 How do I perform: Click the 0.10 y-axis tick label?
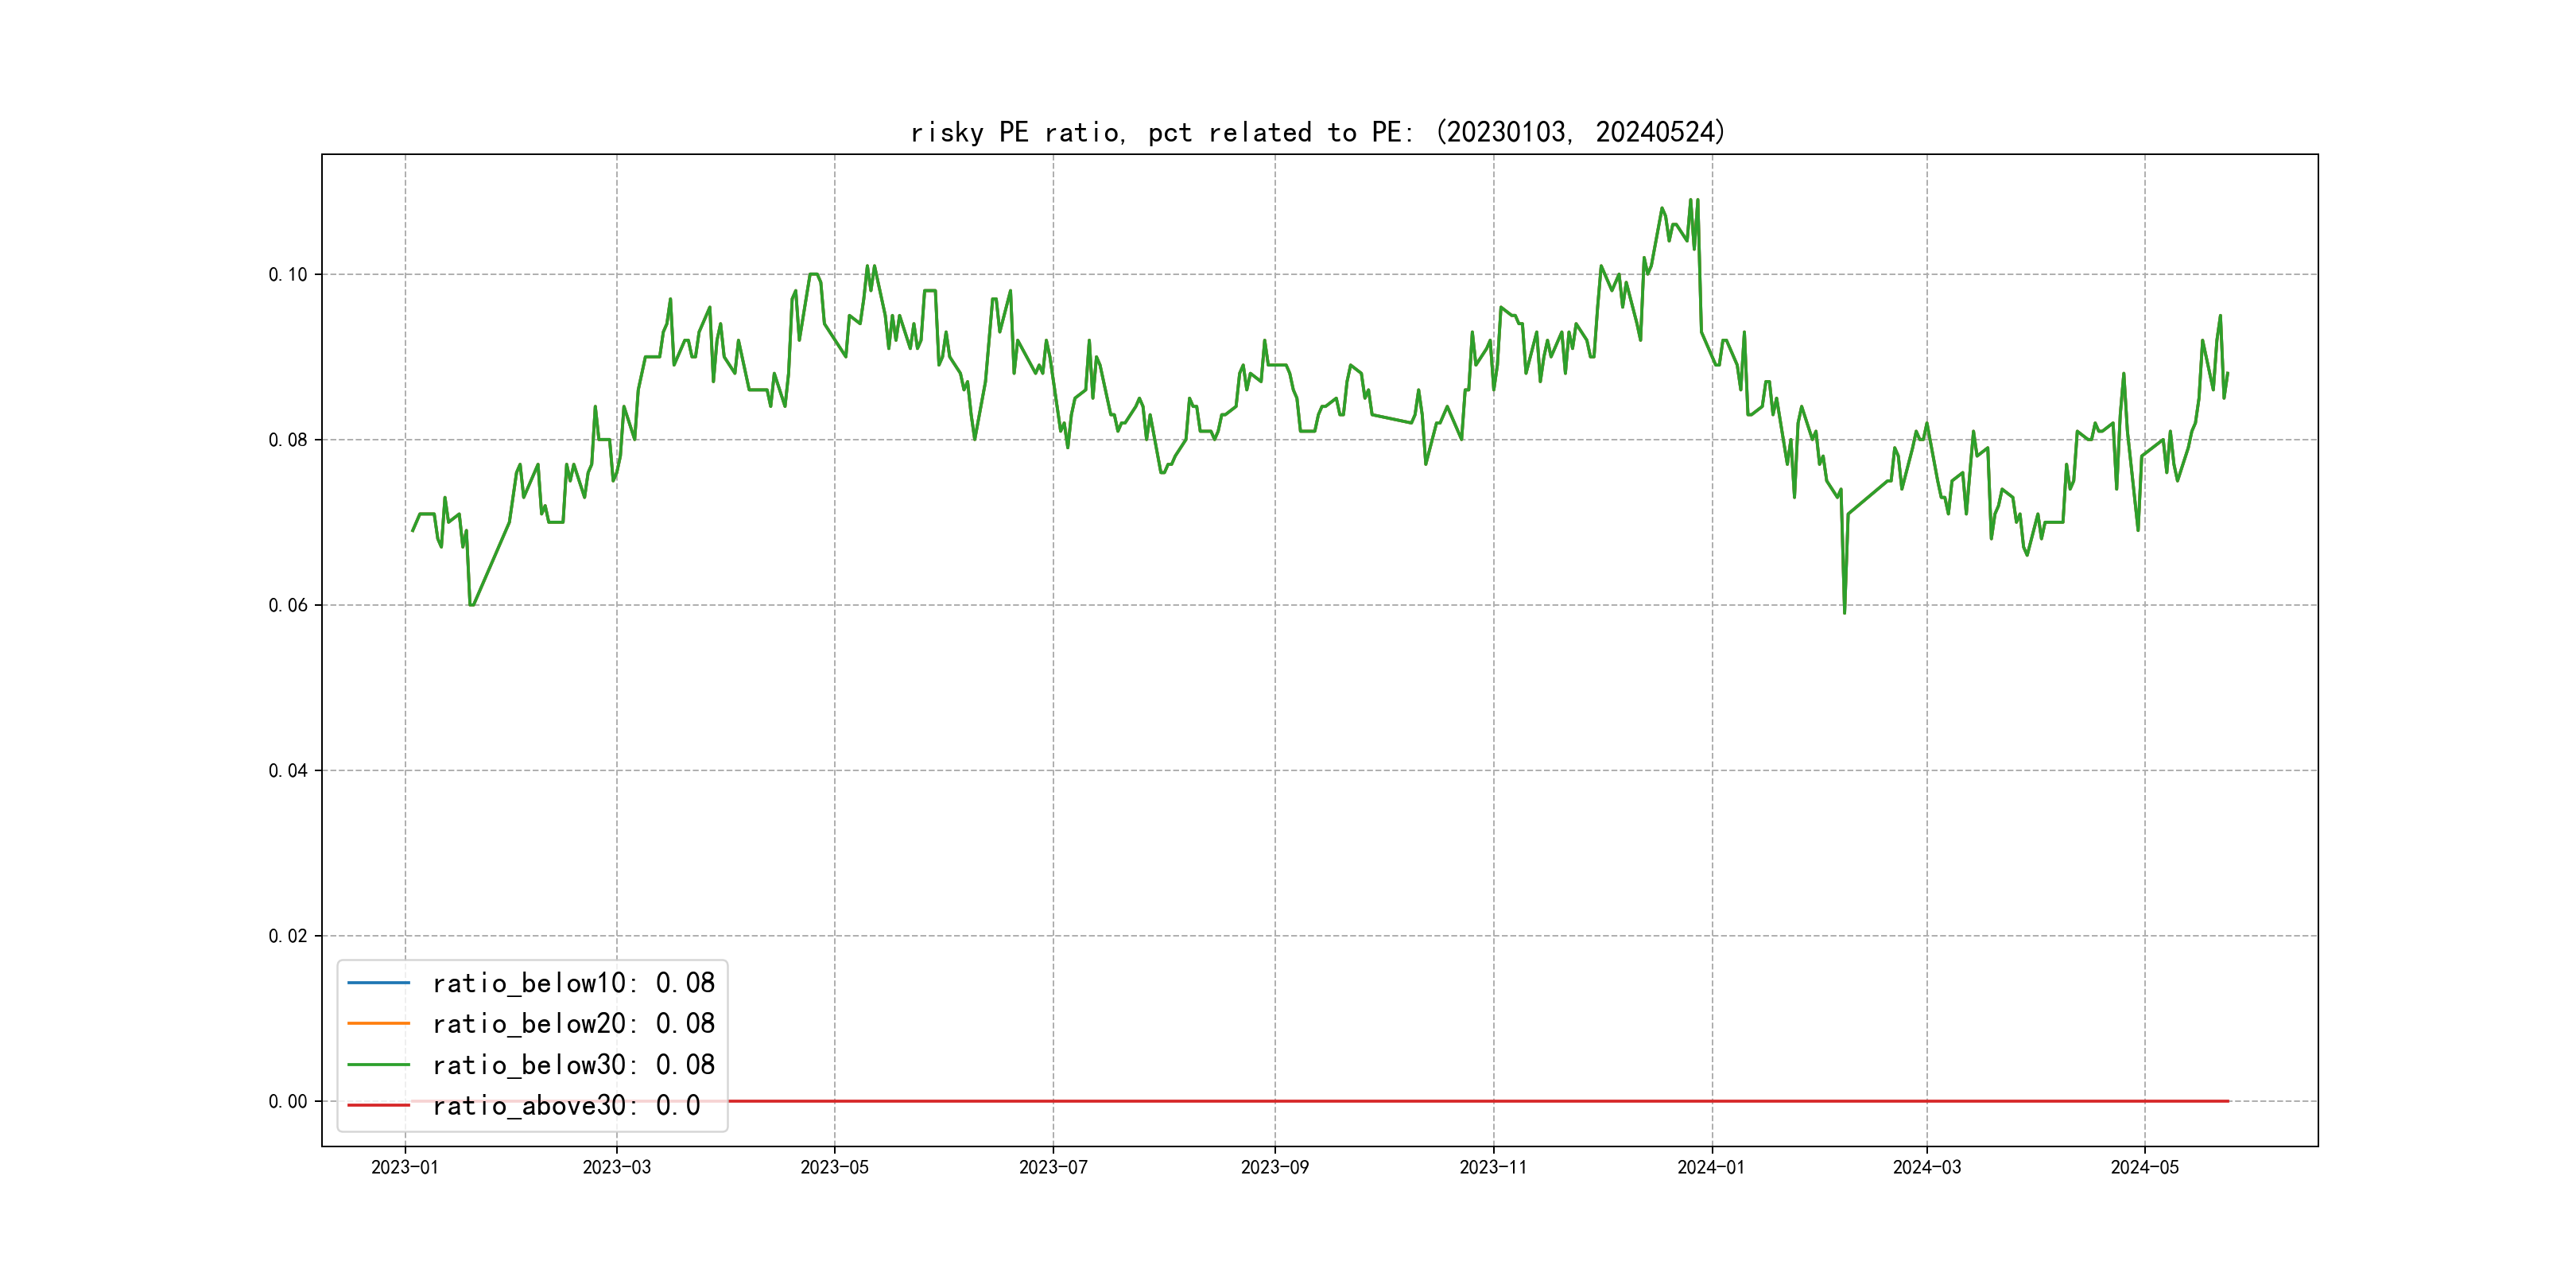tap(288, 275)
